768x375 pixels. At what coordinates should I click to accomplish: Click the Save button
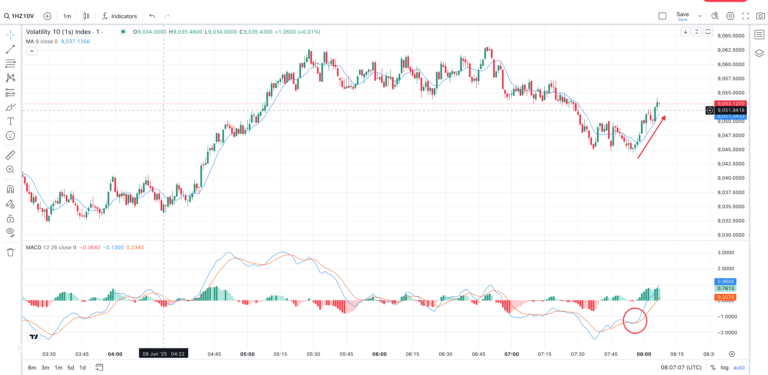[x=682, y=16]
